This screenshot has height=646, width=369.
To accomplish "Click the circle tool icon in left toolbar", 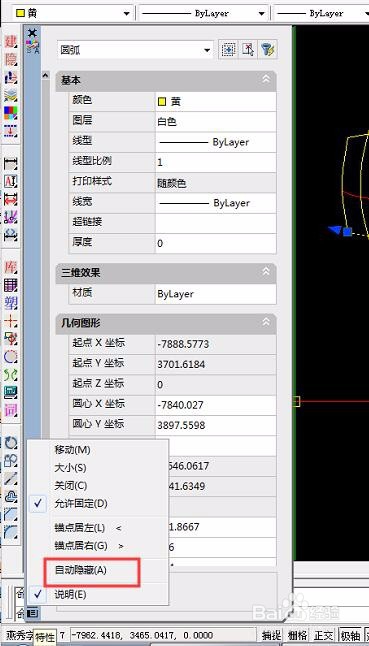I will [11, 357].
